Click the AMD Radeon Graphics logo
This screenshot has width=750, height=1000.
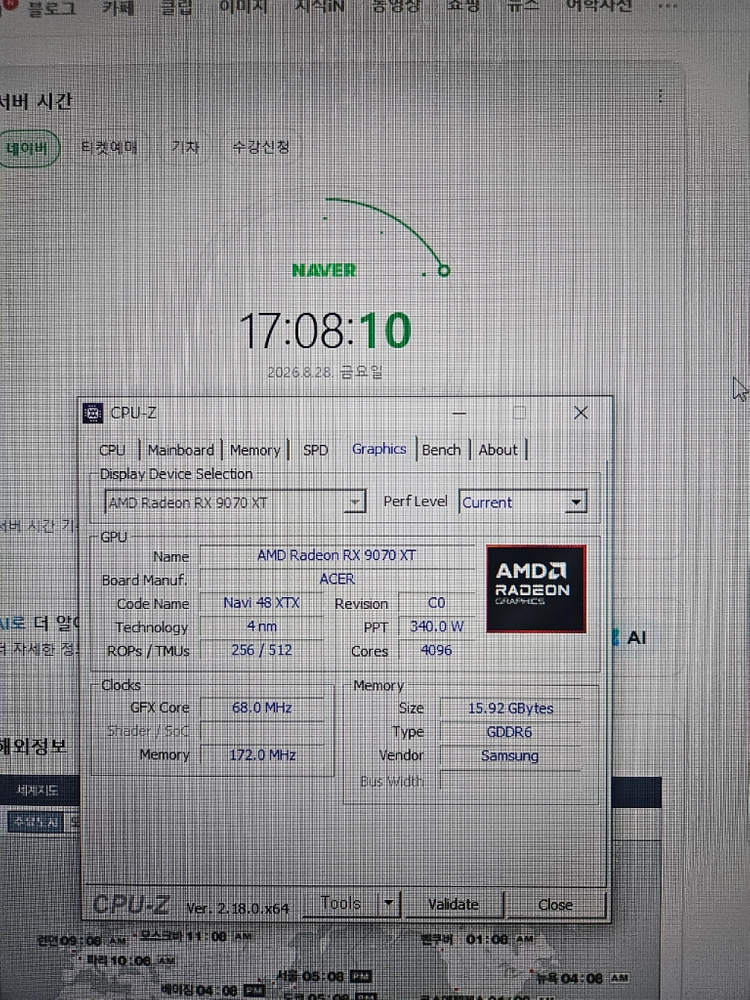536,589
